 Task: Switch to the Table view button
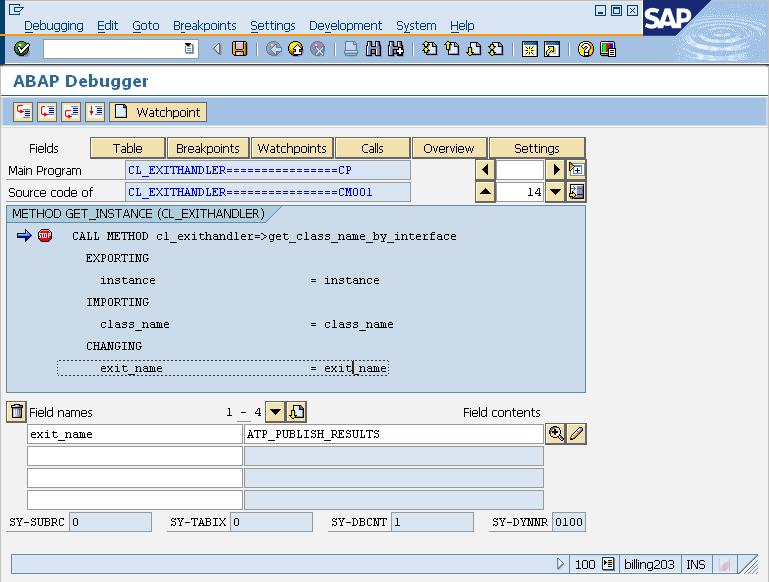[128, 148]
